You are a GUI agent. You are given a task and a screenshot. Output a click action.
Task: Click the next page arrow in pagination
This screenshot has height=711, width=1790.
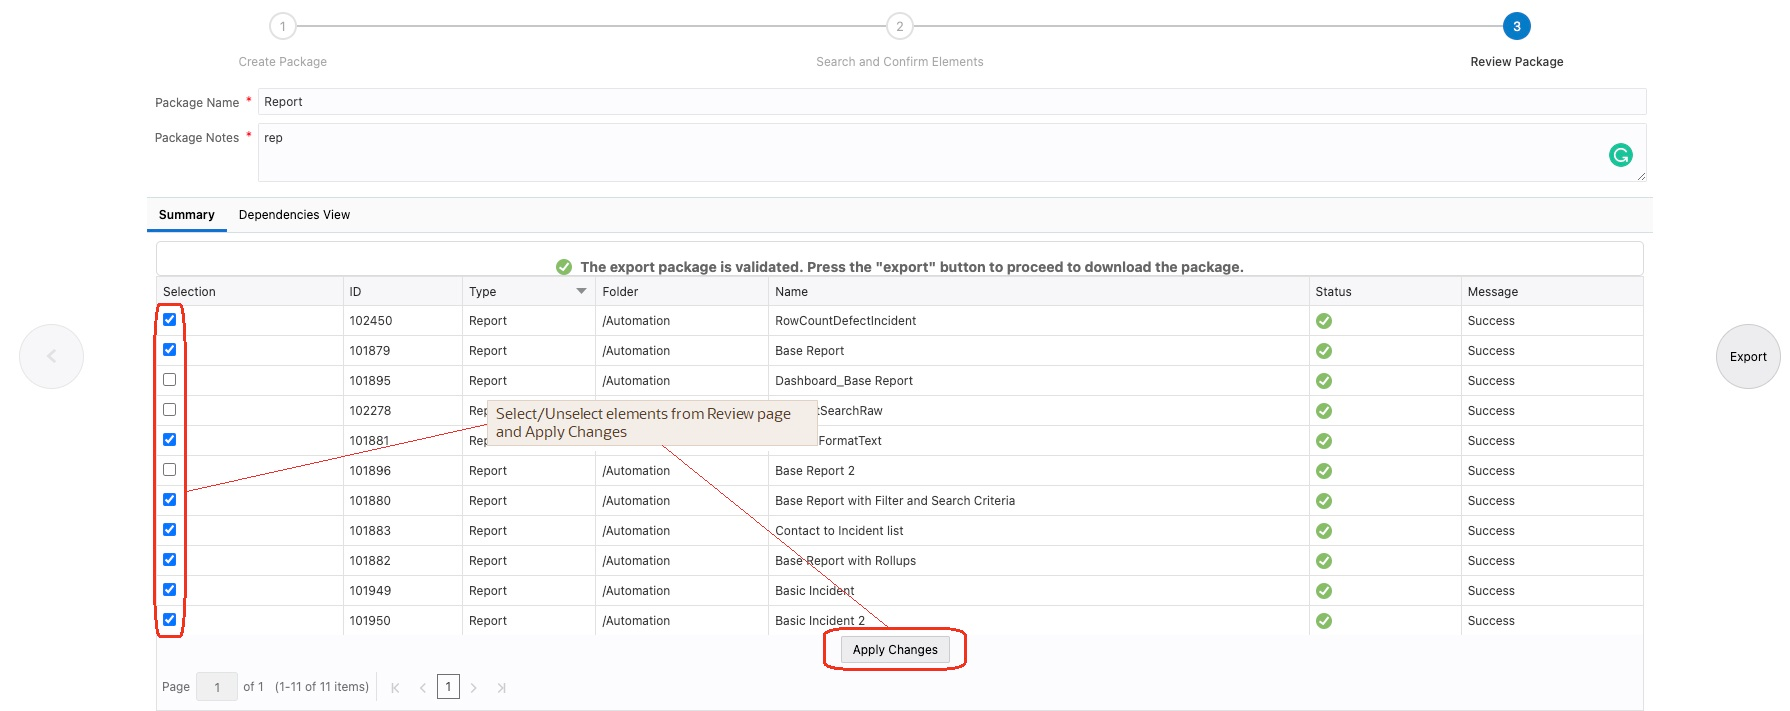pos(474,688)
